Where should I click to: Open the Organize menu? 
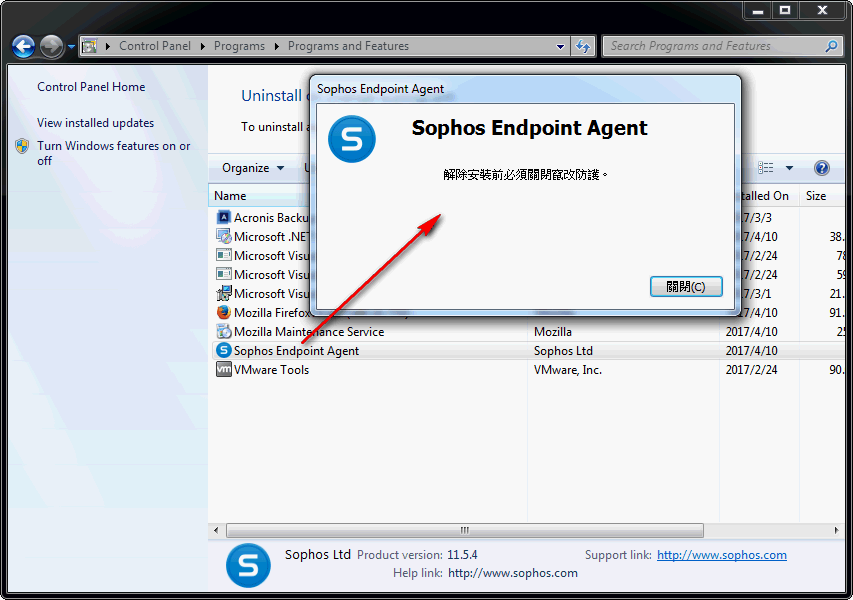[x=253, y=168]
